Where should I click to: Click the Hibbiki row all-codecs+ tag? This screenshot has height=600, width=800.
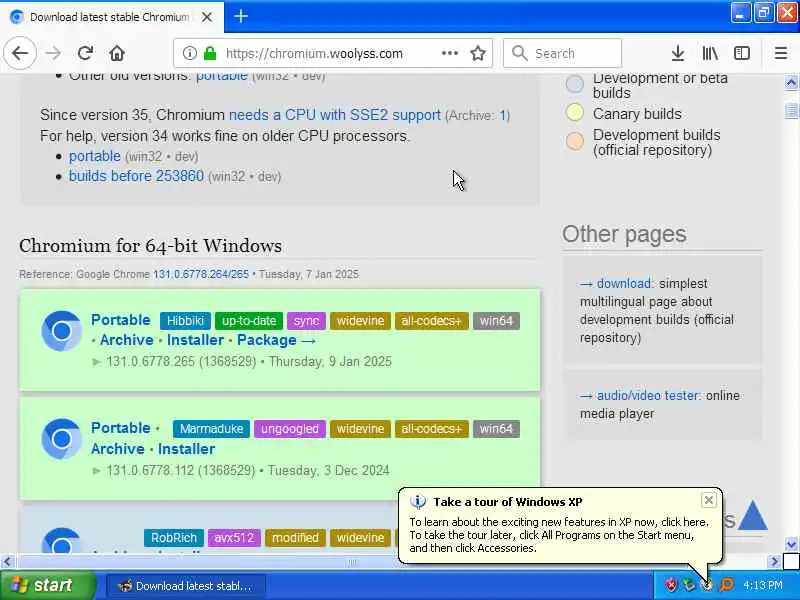click(431, 321)
